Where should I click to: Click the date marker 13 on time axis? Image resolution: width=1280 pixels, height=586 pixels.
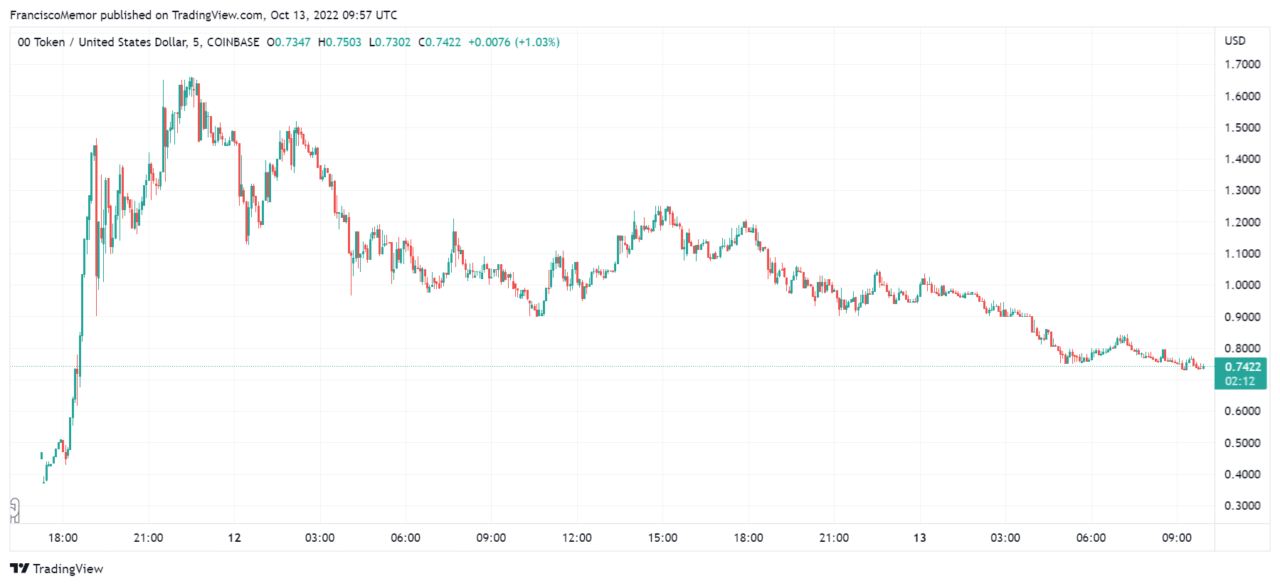[x=920, y=538]
